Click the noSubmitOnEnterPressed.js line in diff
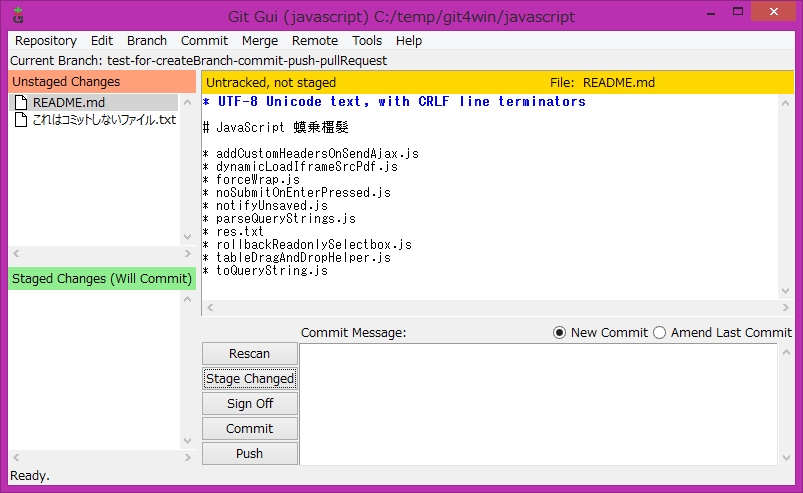This screenshot has width=803, height=493. [297, 192]
